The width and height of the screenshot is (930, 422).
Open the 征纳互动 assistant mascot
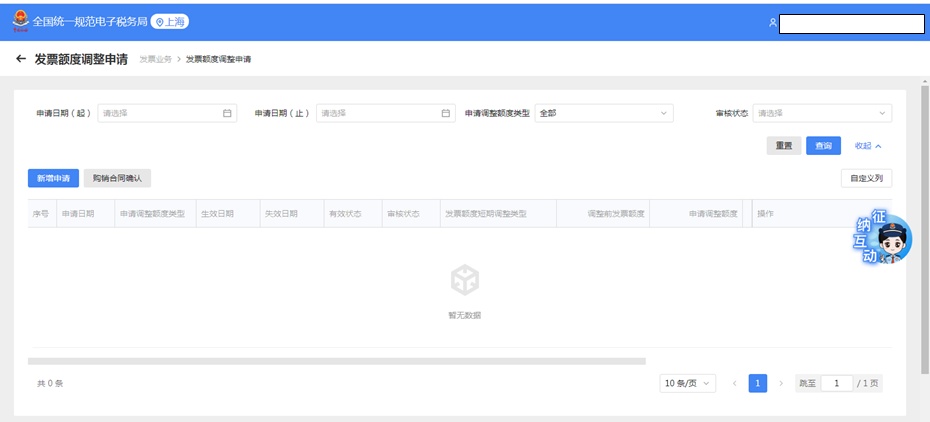[884, 240]
